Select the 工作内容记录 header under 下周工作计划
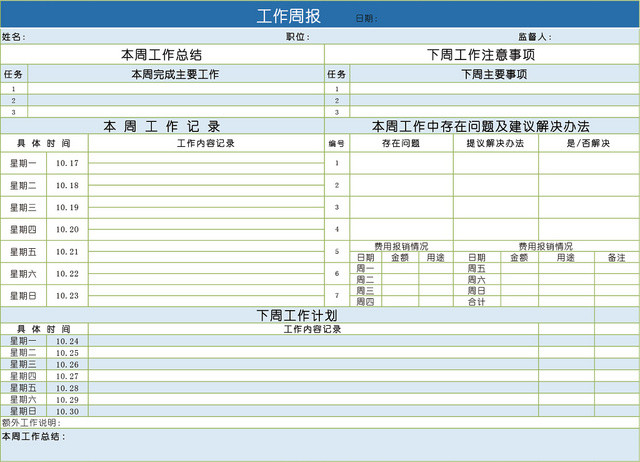640x462 pixels. click(x=312, y=329)
